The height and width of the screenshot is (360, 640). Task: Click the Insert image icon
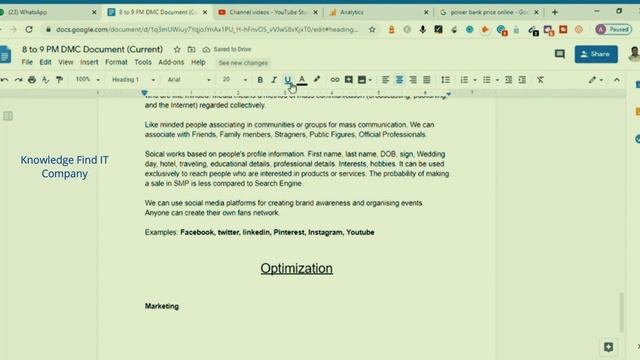click(362, 80)
